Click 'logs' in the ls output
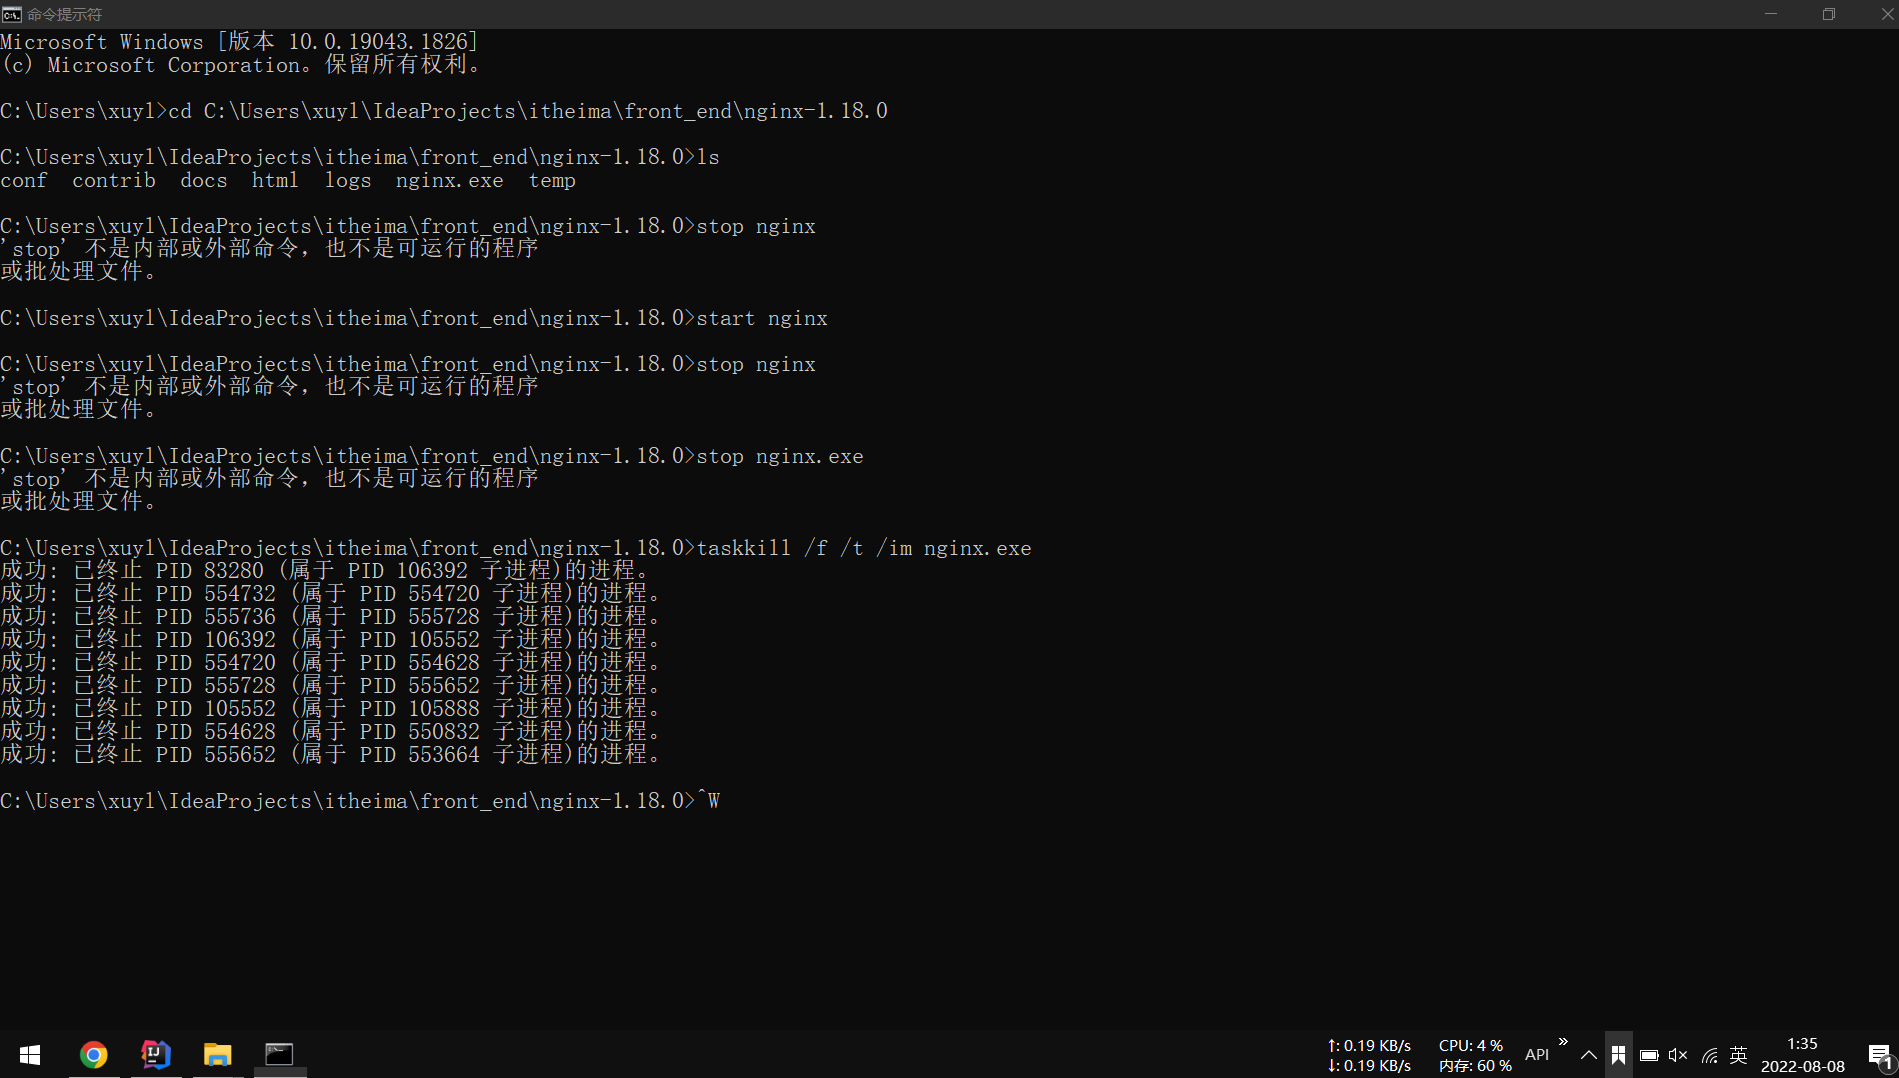This screenshot has width=1899, height=1078. [x=348, y=180]
